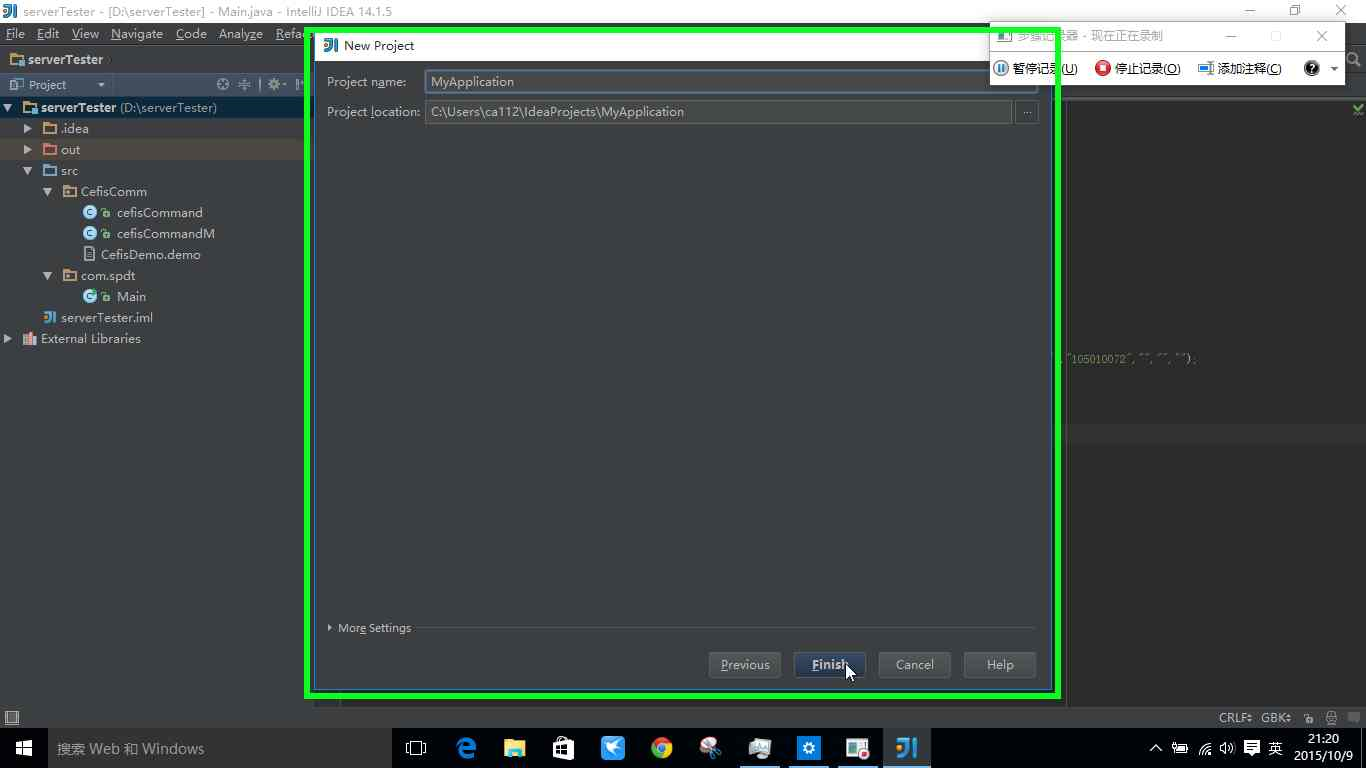Screen dimensions: 1366x768
Task: Change GBK file encoding in status bar
Action: point(1276,718)
